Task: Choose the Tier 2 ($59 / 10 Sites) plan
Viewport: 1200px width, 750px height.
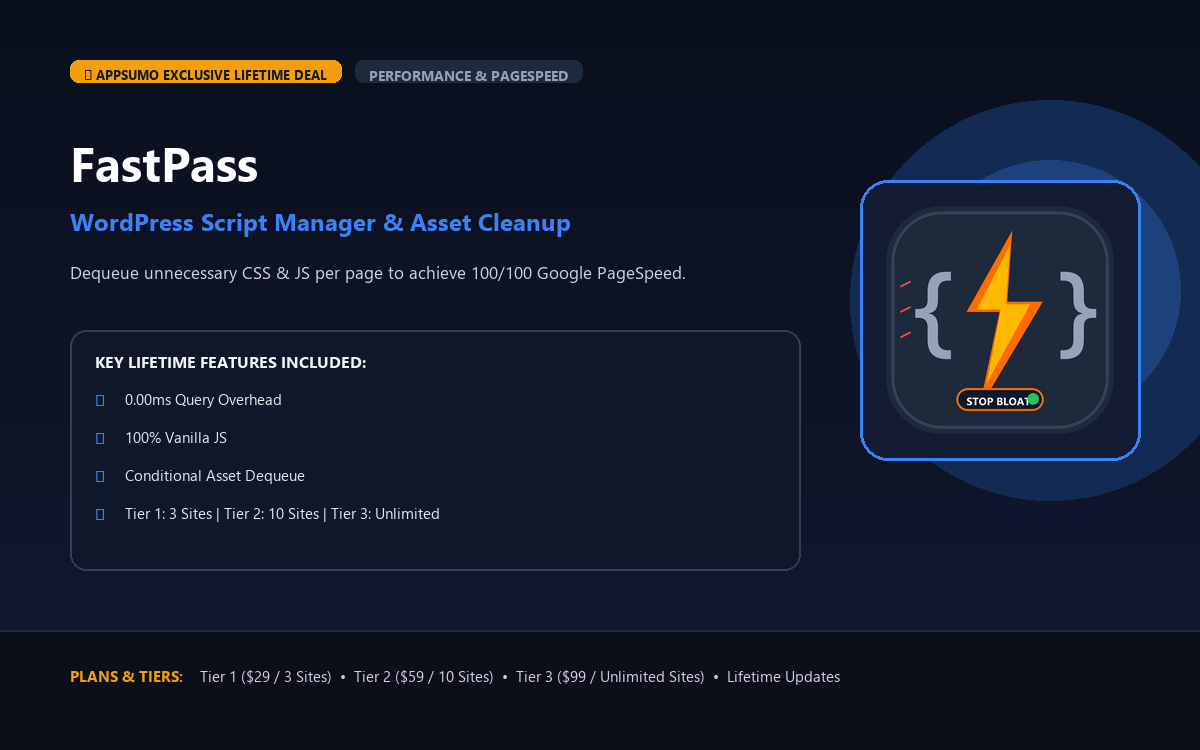Action: pos(424,677)
